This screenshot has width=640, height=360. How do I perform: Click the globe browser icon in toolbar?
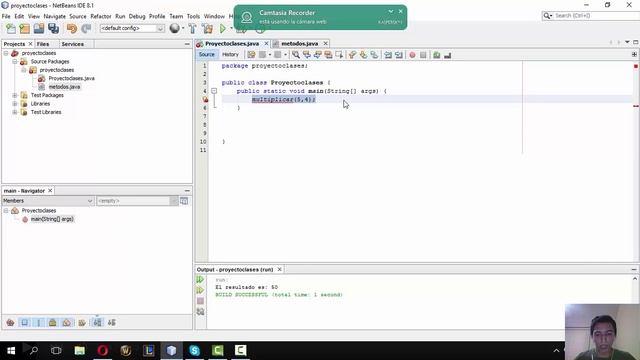click(x=174, y=28)
